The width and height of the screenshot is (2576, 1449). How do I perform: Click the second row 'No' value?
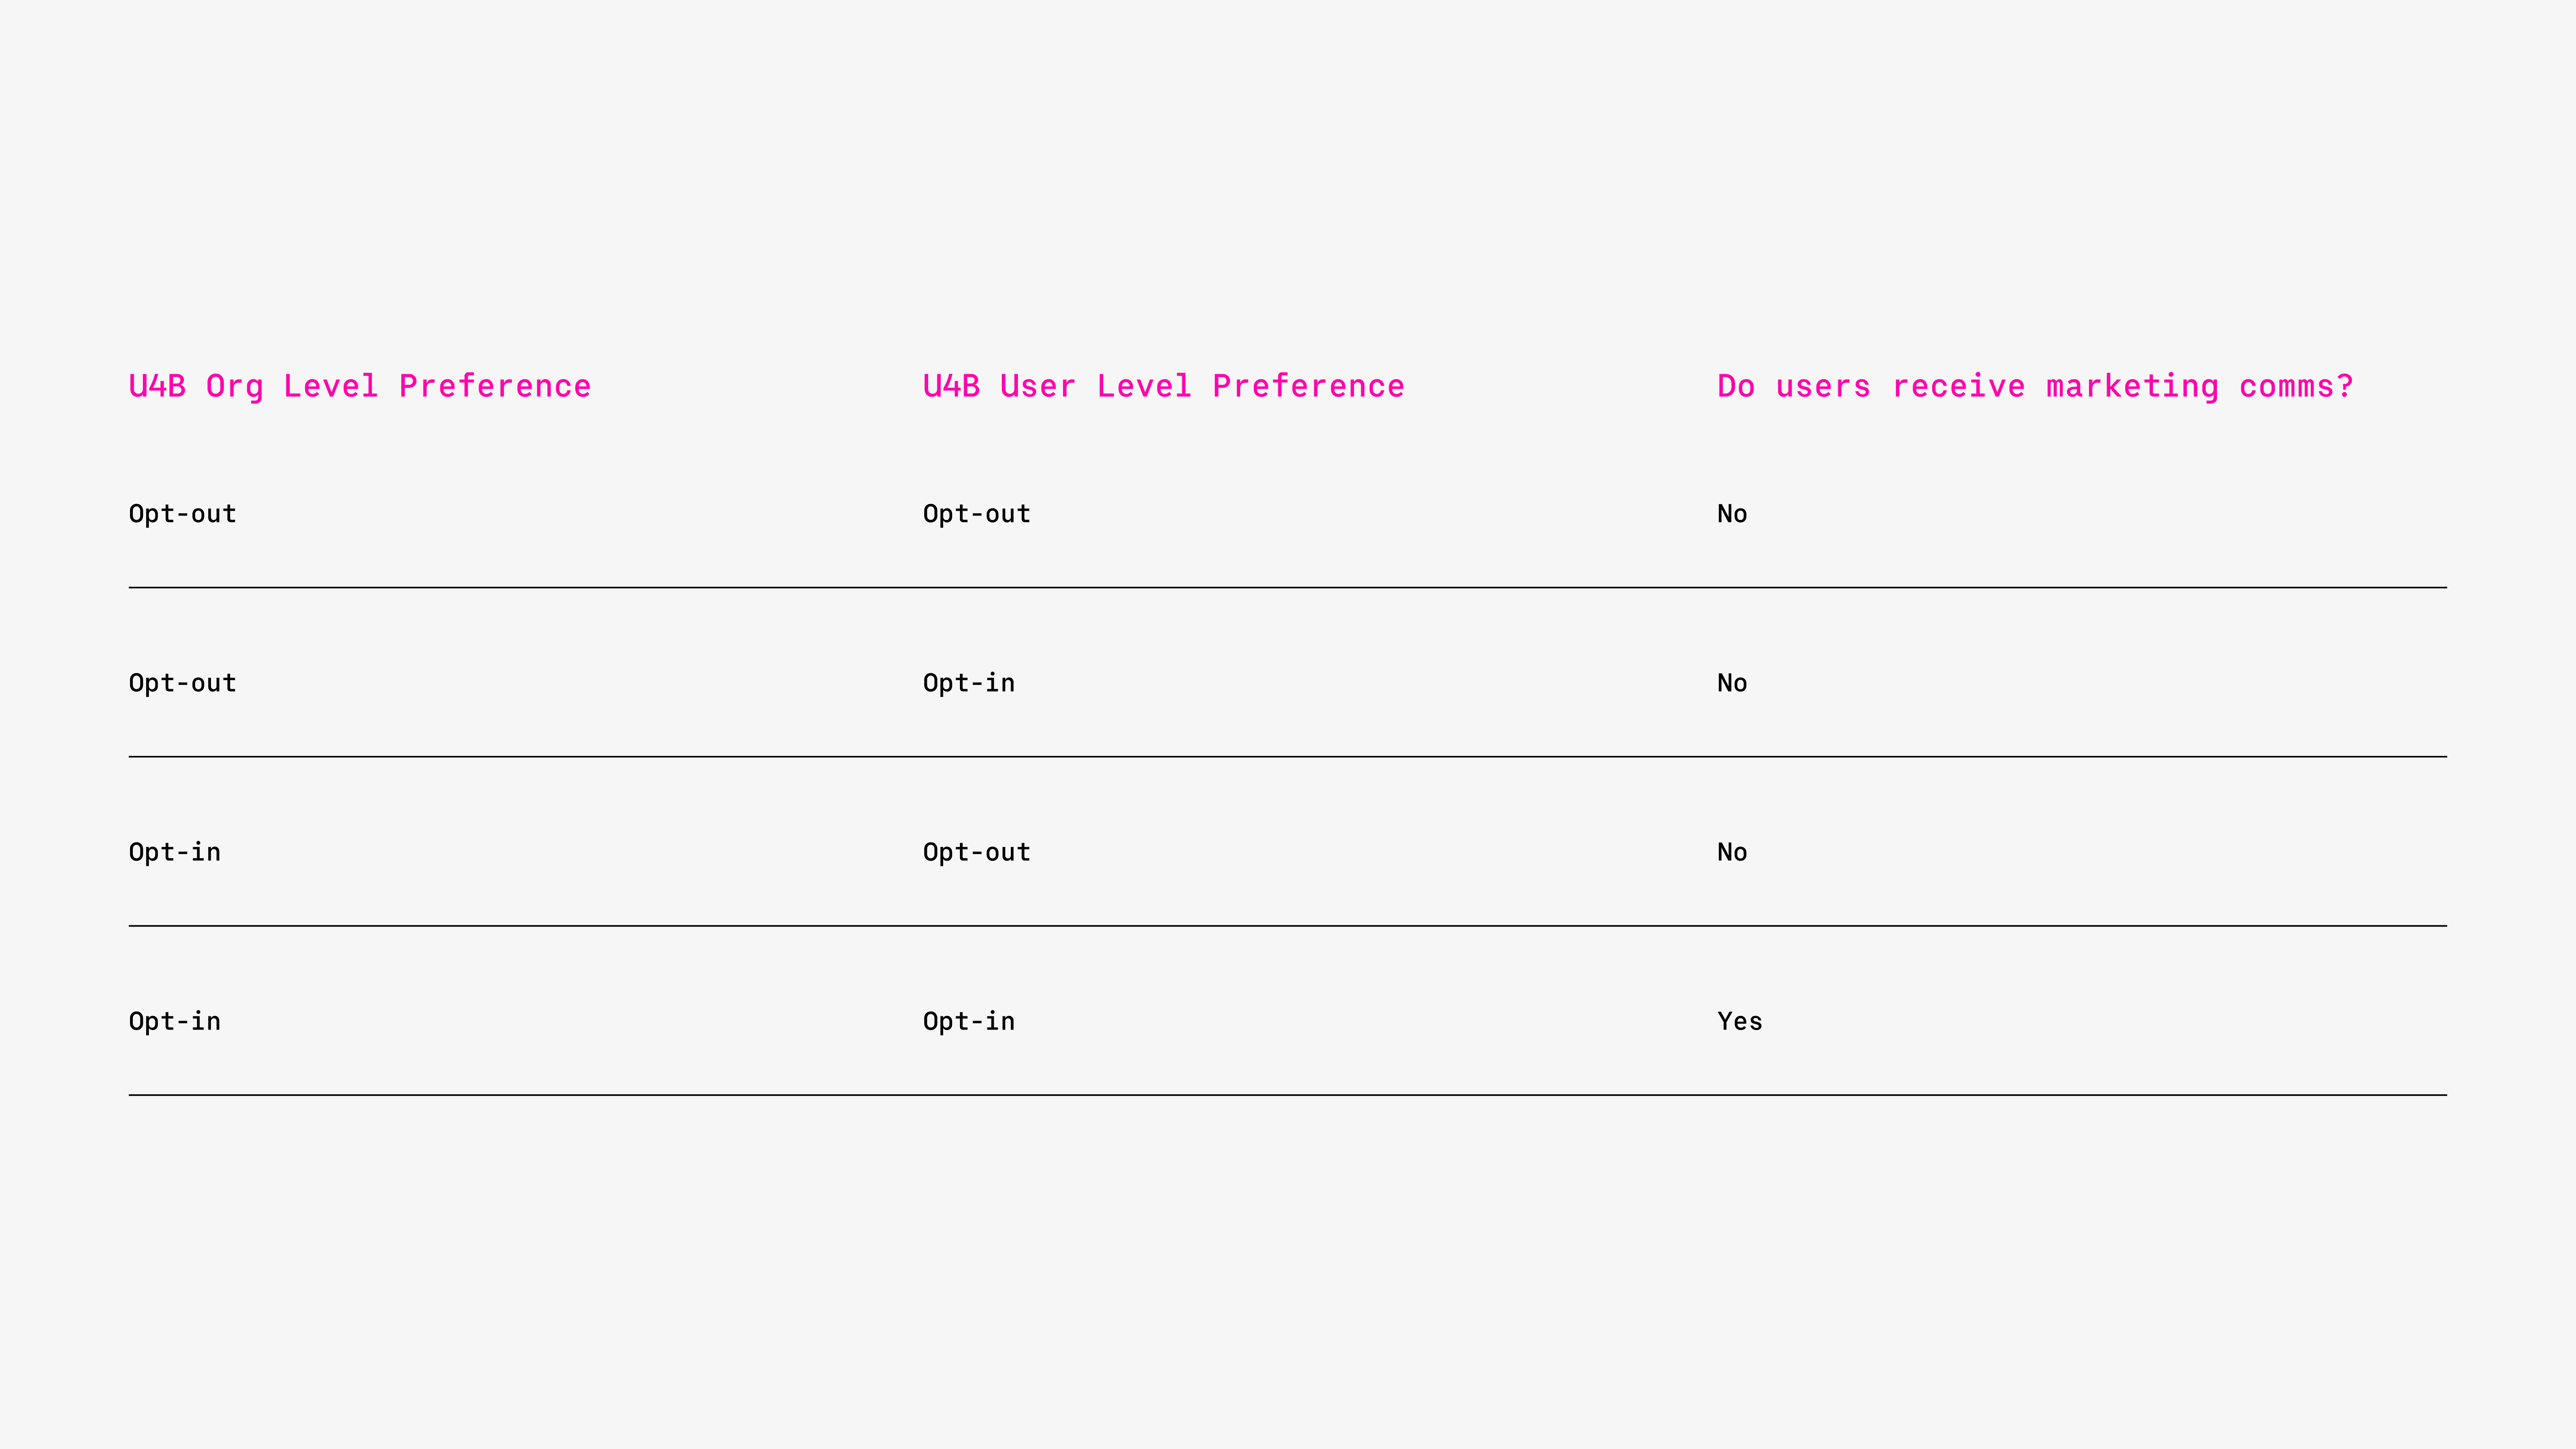click(1732, 683)
